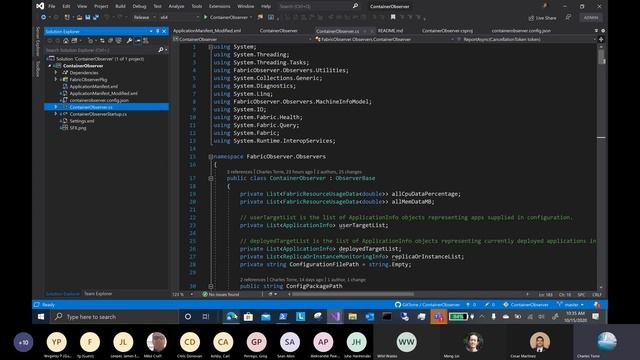This screenshot has width=640, height=360.
Task: Open File Explorer from taskbar
Action: pos(353,317)
